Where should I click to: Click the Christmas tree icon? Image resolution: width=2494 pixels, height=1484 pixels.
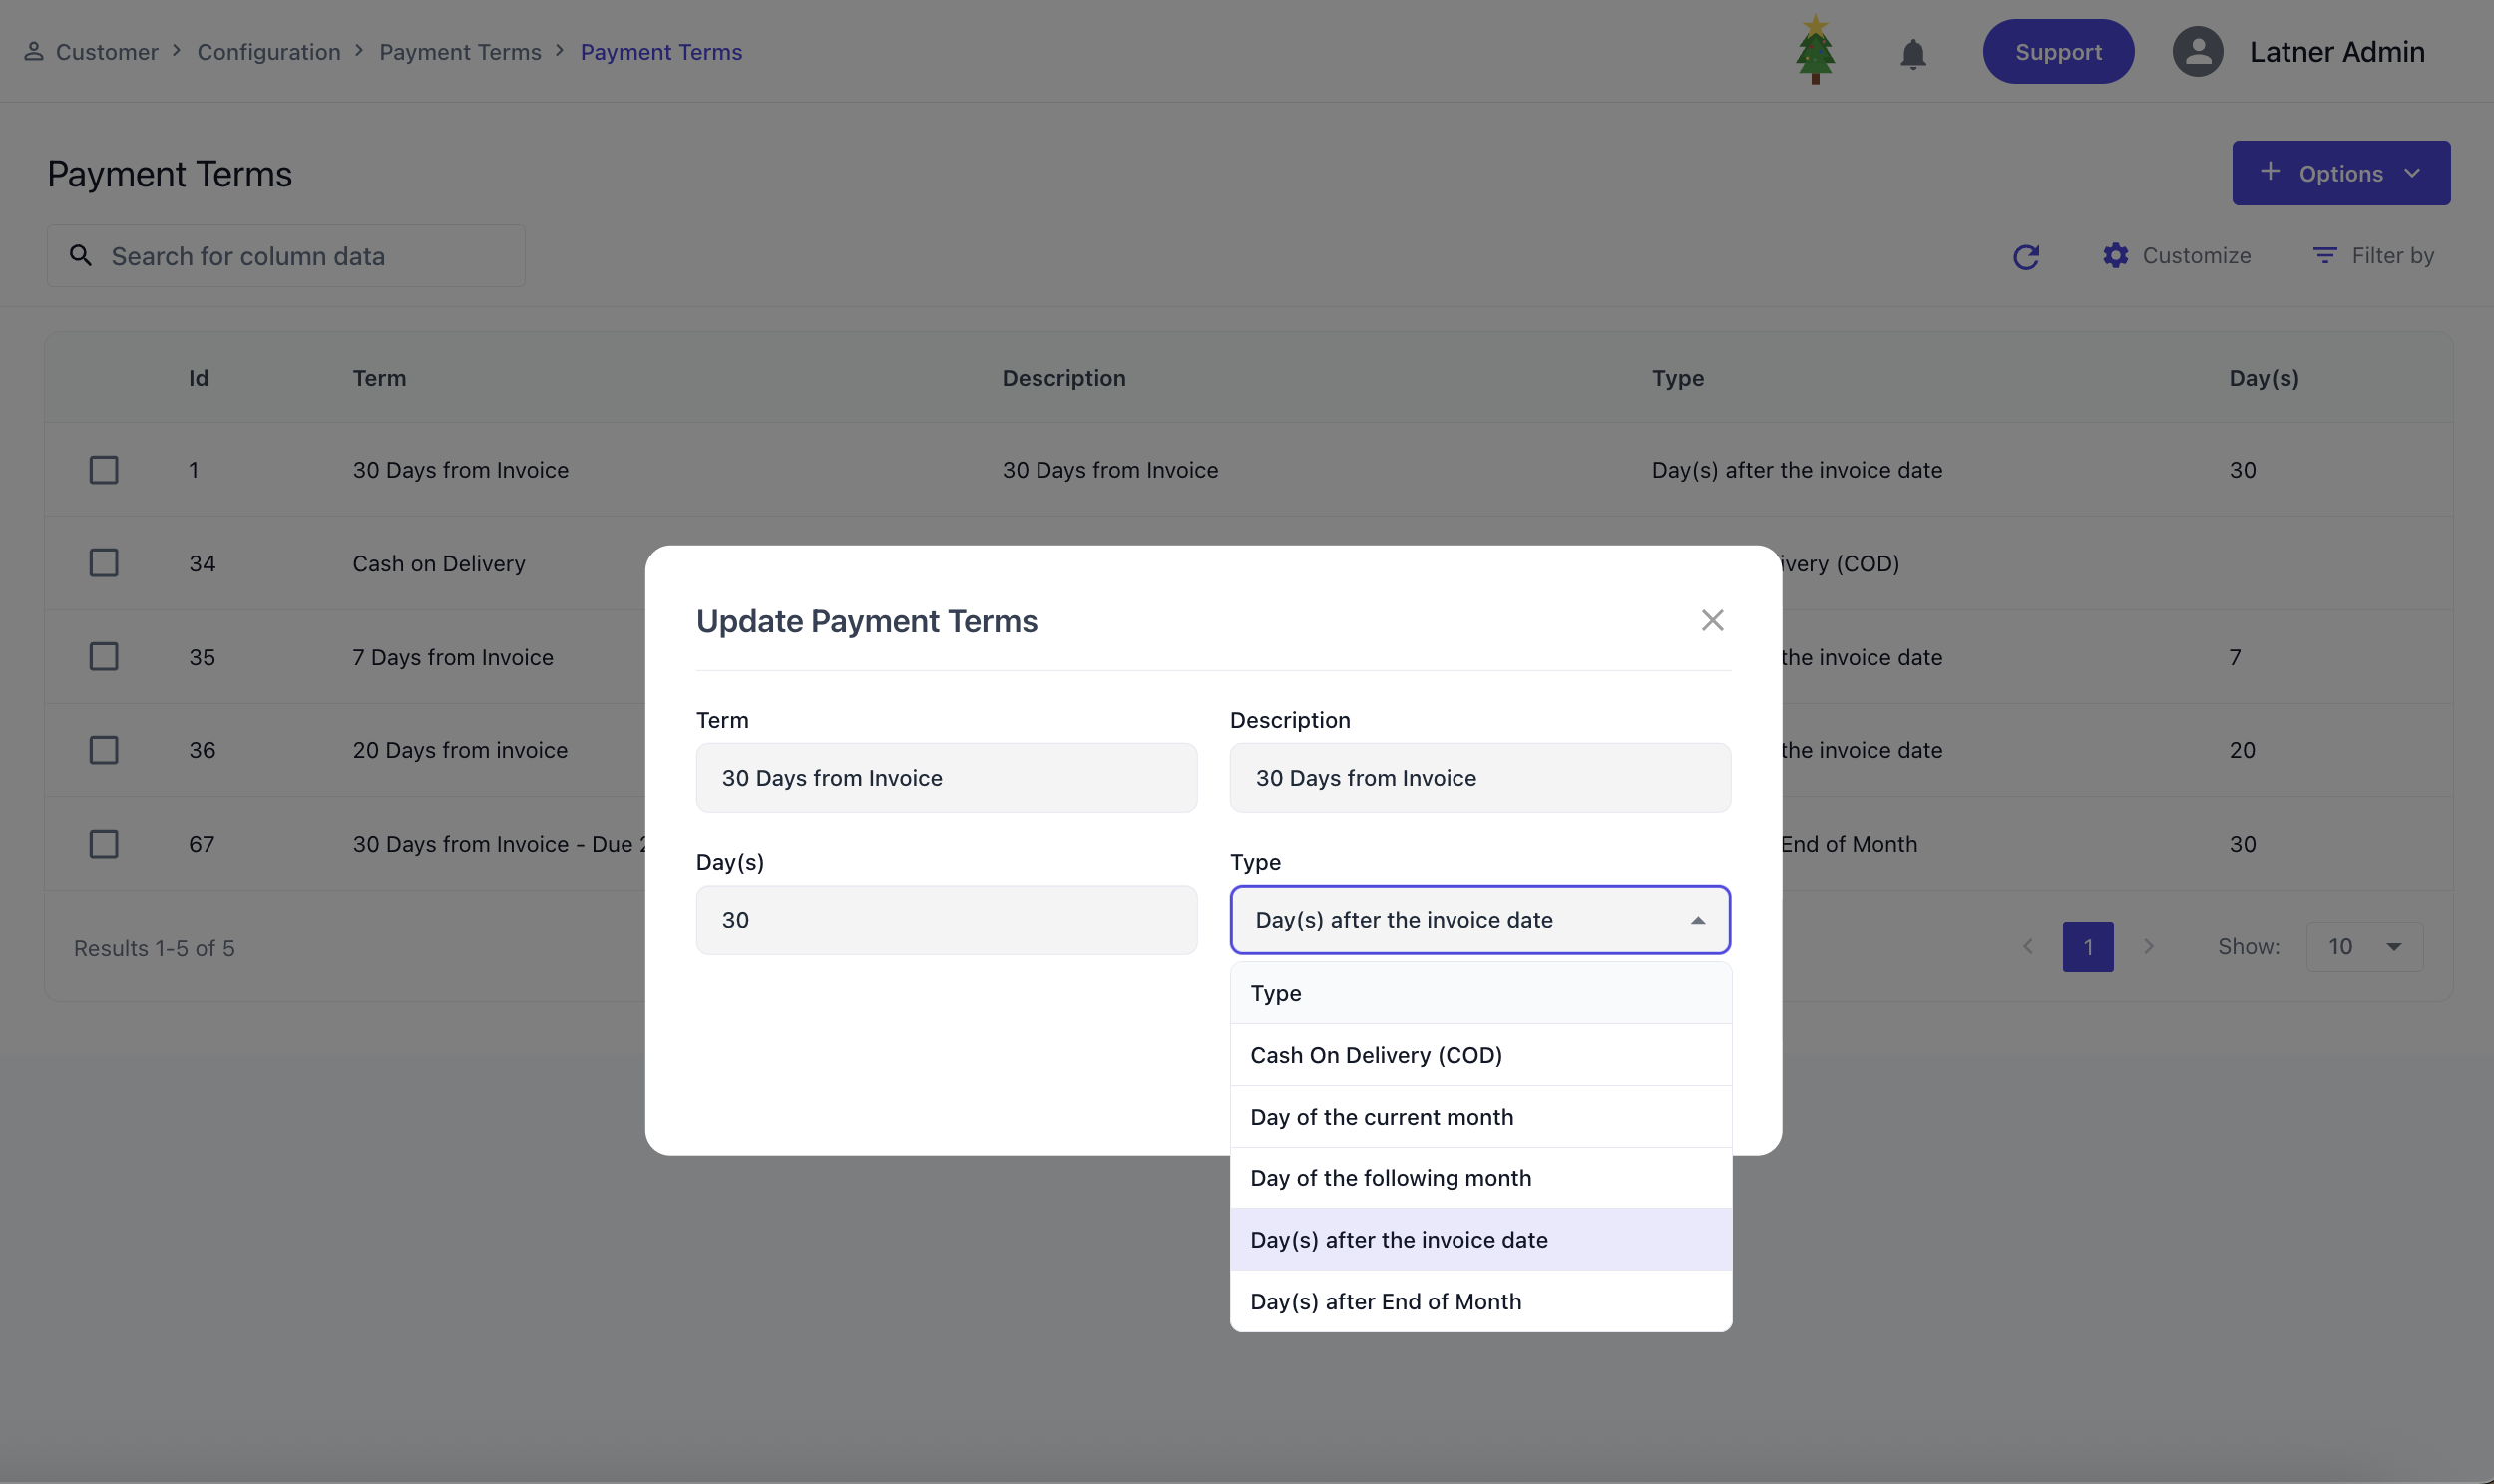1814,51
